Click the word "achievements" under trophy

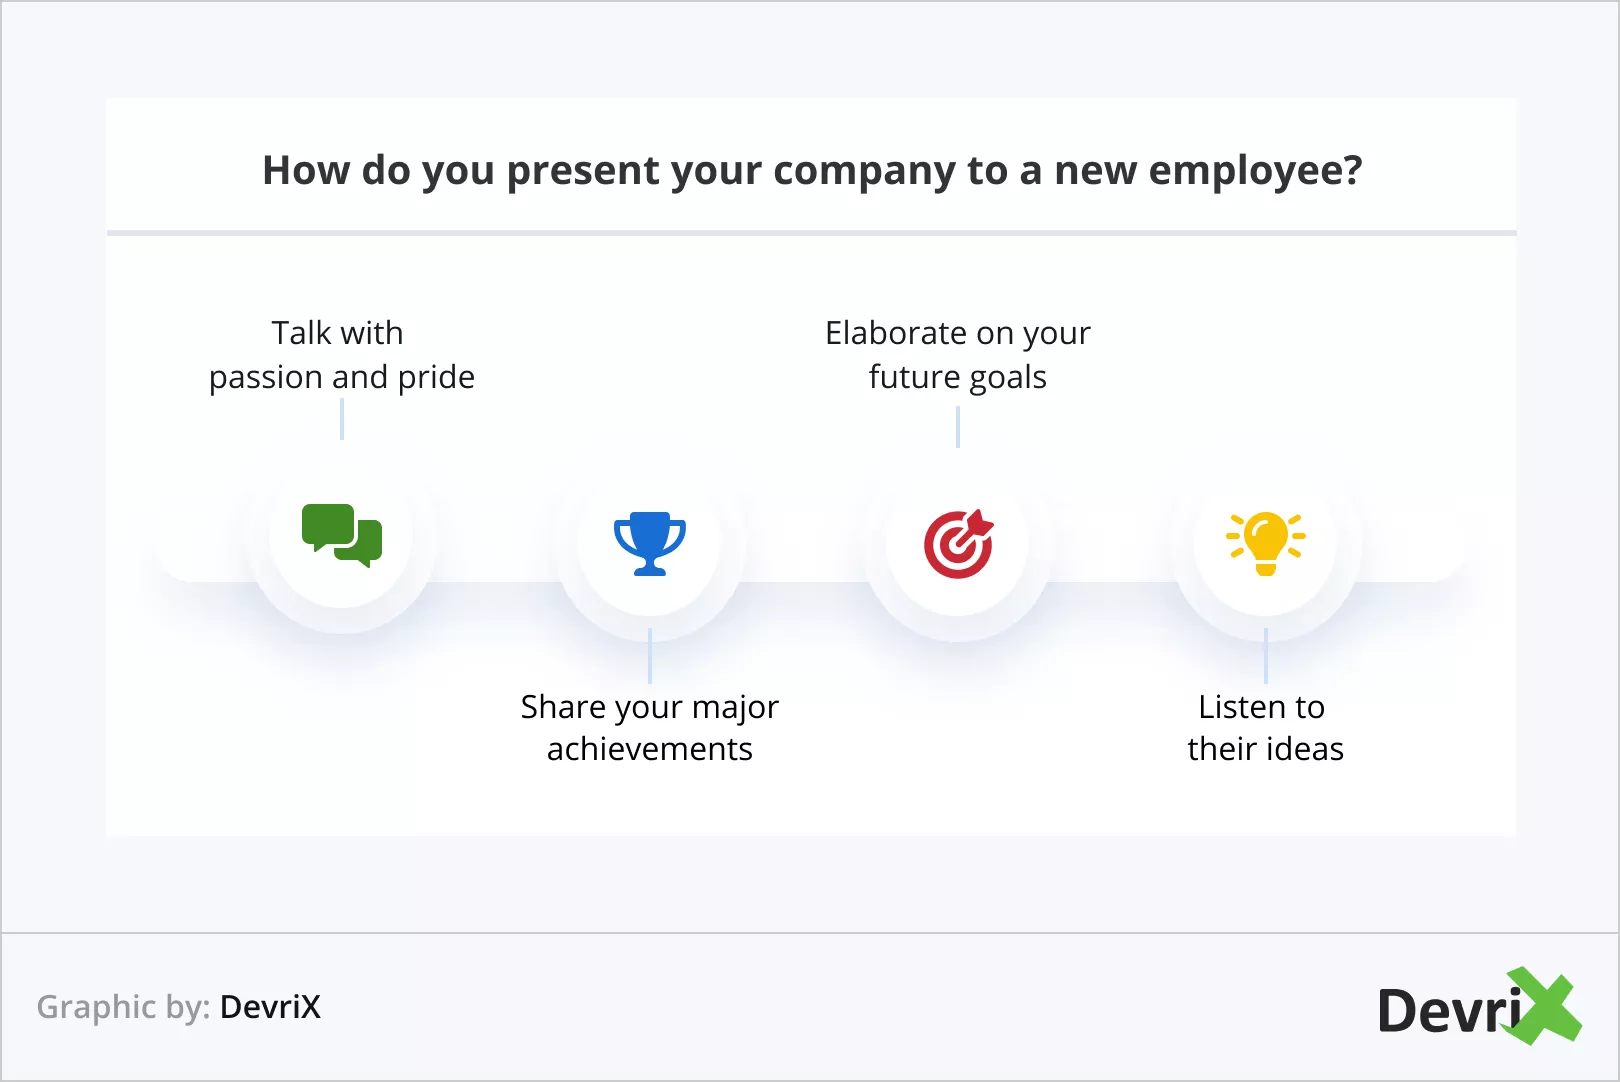coord(650,749)
